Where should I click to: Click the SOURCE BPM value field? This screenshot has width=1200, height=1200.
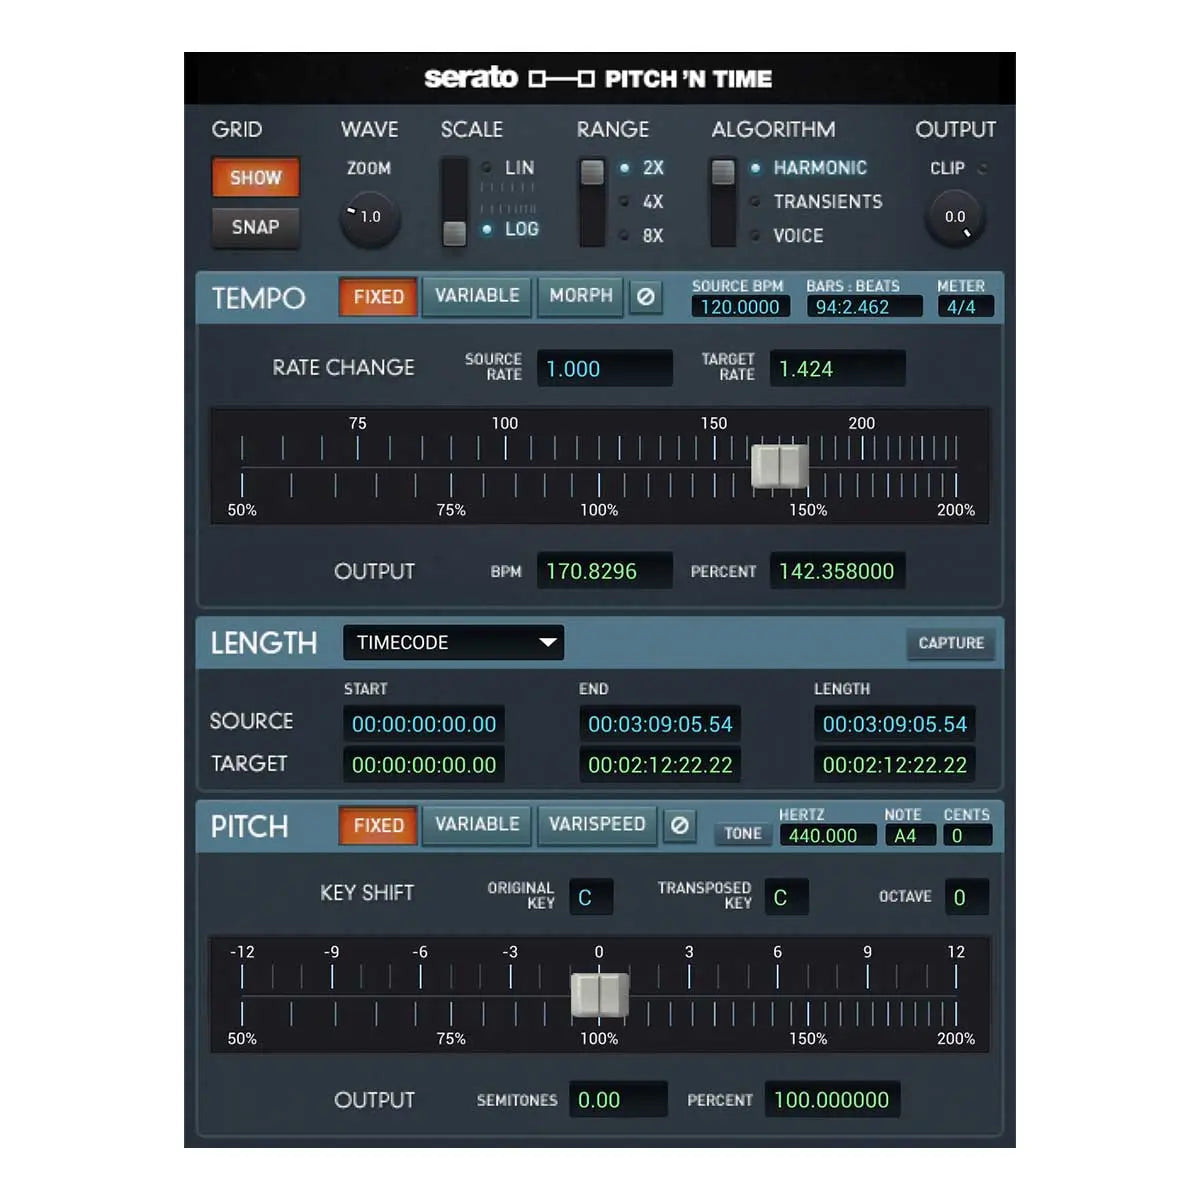739,307
